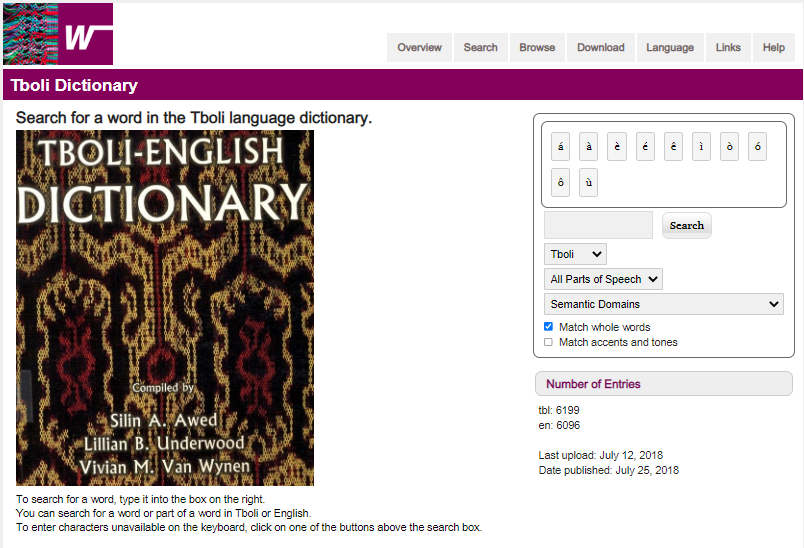Insert the à character button
Screen dimensions: 804x548
[x=589, y=147]
